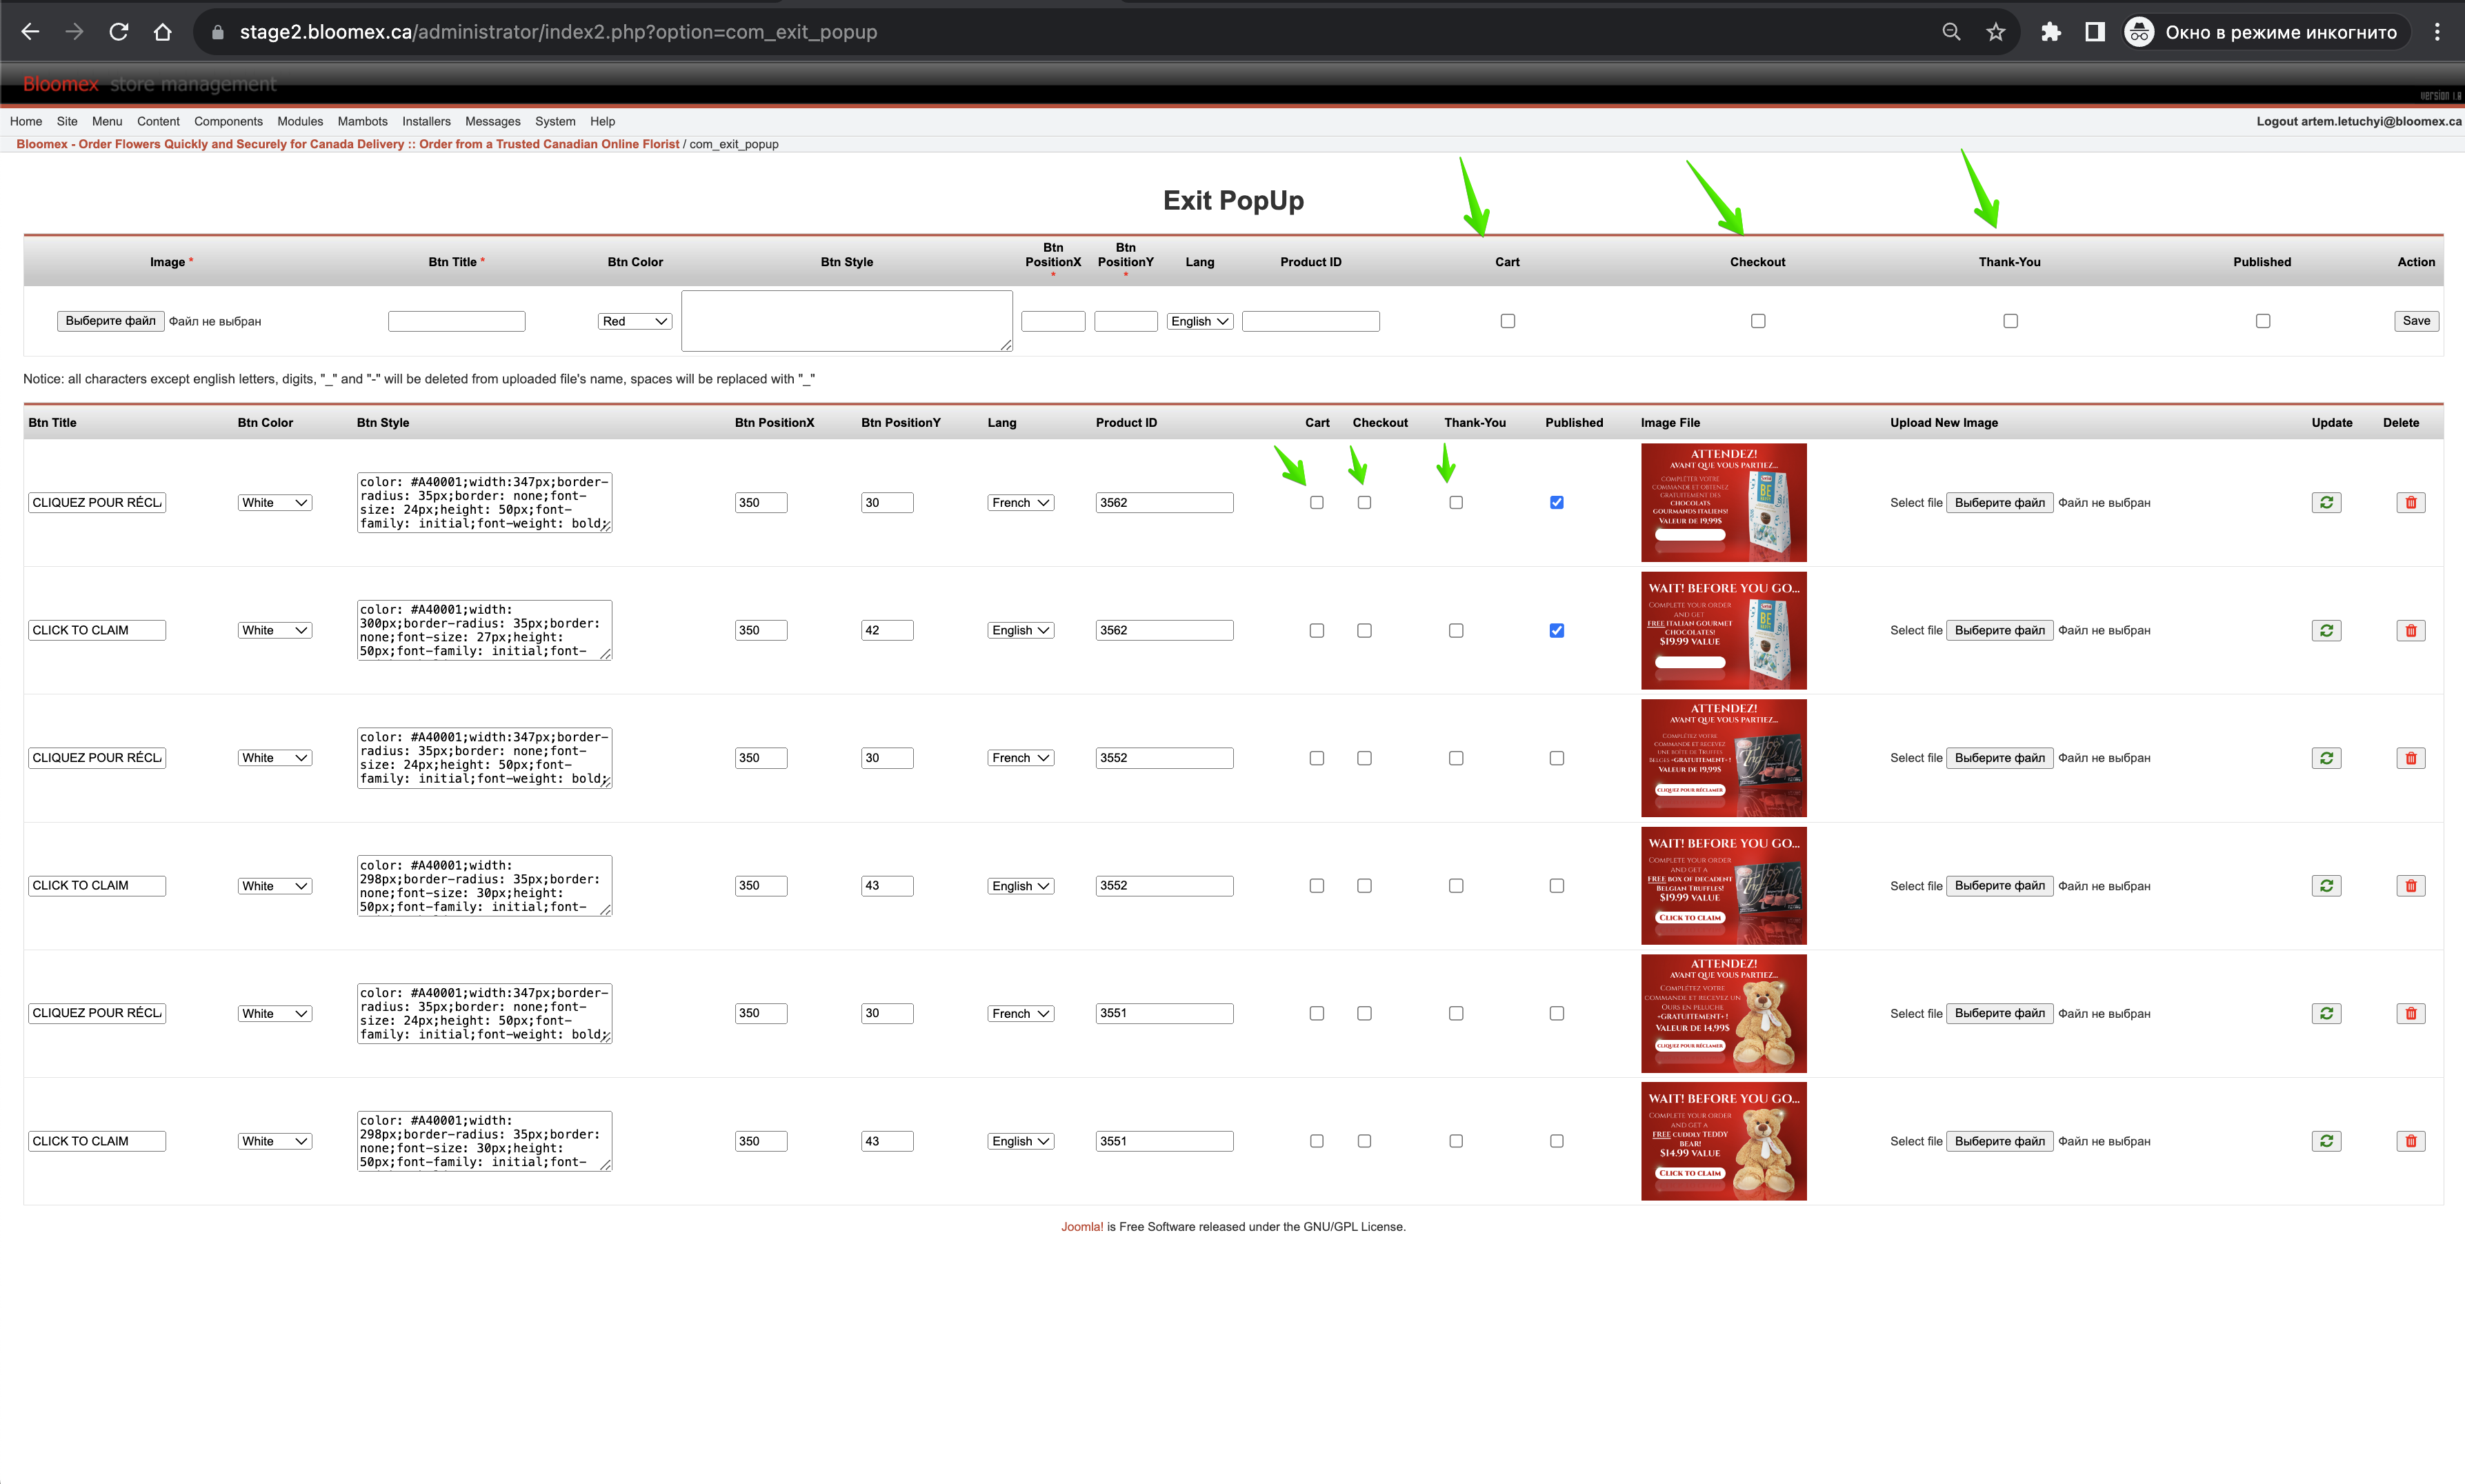The image size is (2465, 1484).
Task: Reload the page with refresh icon
Action: [118, 32]
